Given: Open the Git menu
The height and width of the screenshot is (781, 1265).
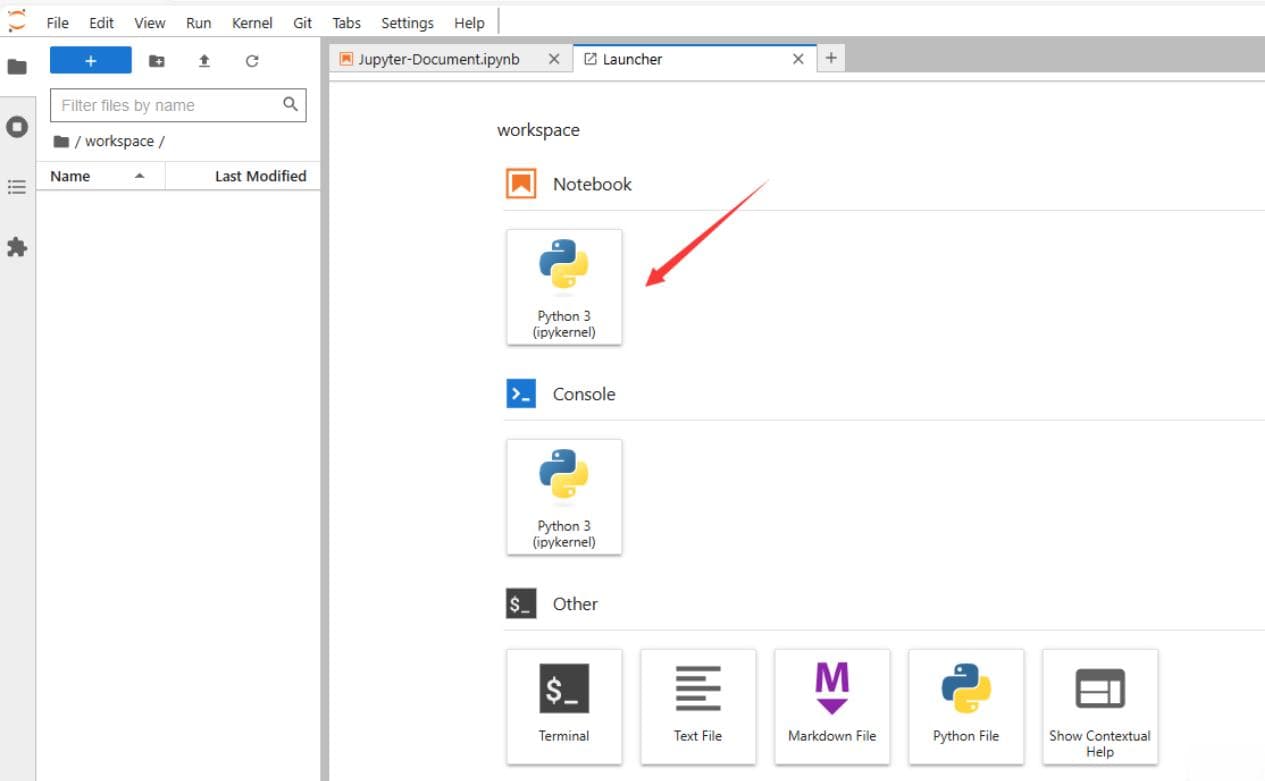Looking at the screenshot, I should [303, 23].
